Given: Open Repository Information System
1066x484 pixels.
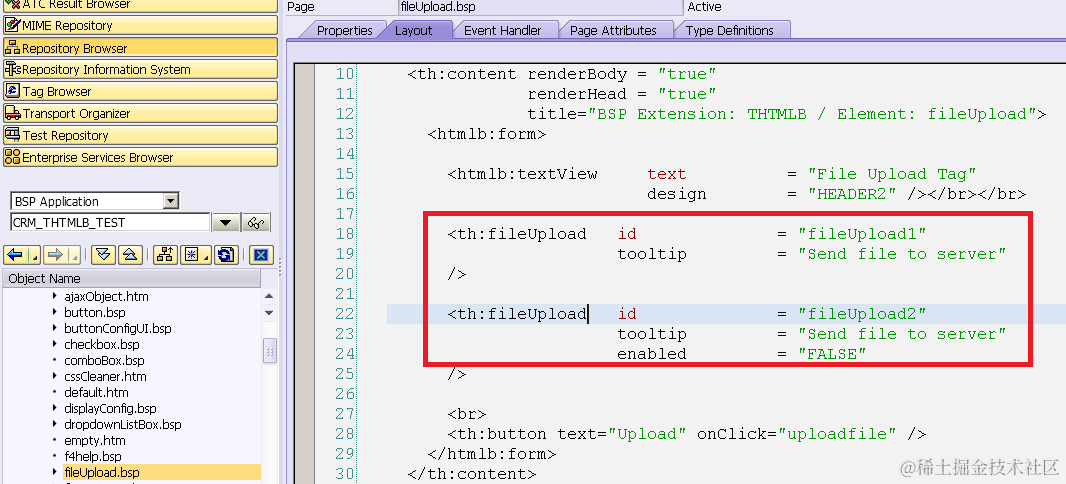Looking at the screenshot, I should point(140,69).
